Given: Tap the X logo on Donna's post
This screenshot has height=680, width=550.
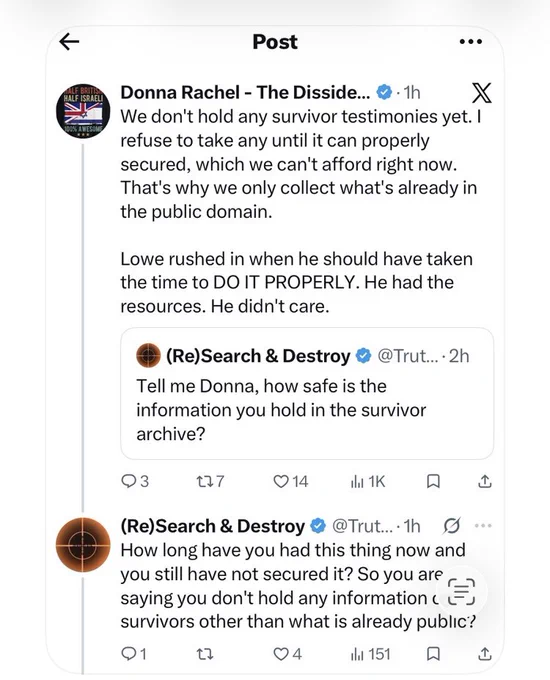Looking at the screenshot, I should pyautogui.click(x=481, y=92).
